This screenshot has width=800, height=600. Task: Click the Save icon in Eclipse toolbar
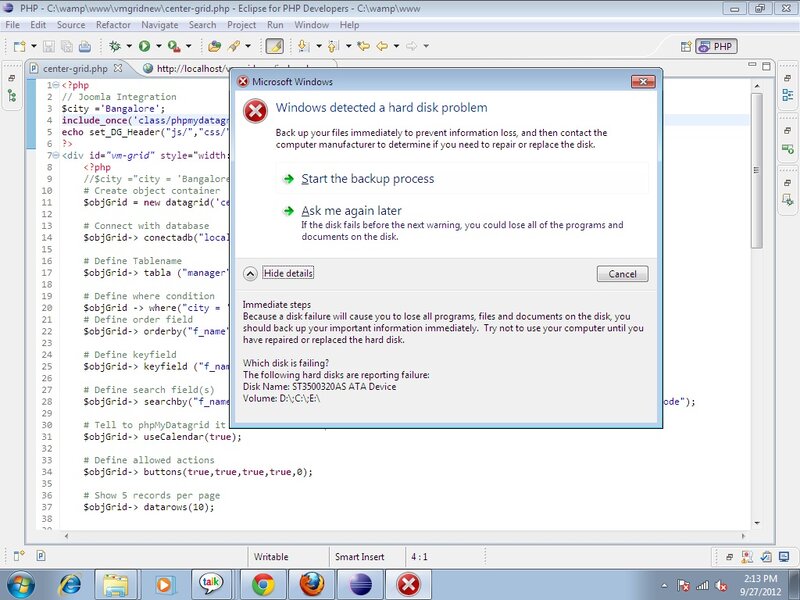[x=48, y=46]
